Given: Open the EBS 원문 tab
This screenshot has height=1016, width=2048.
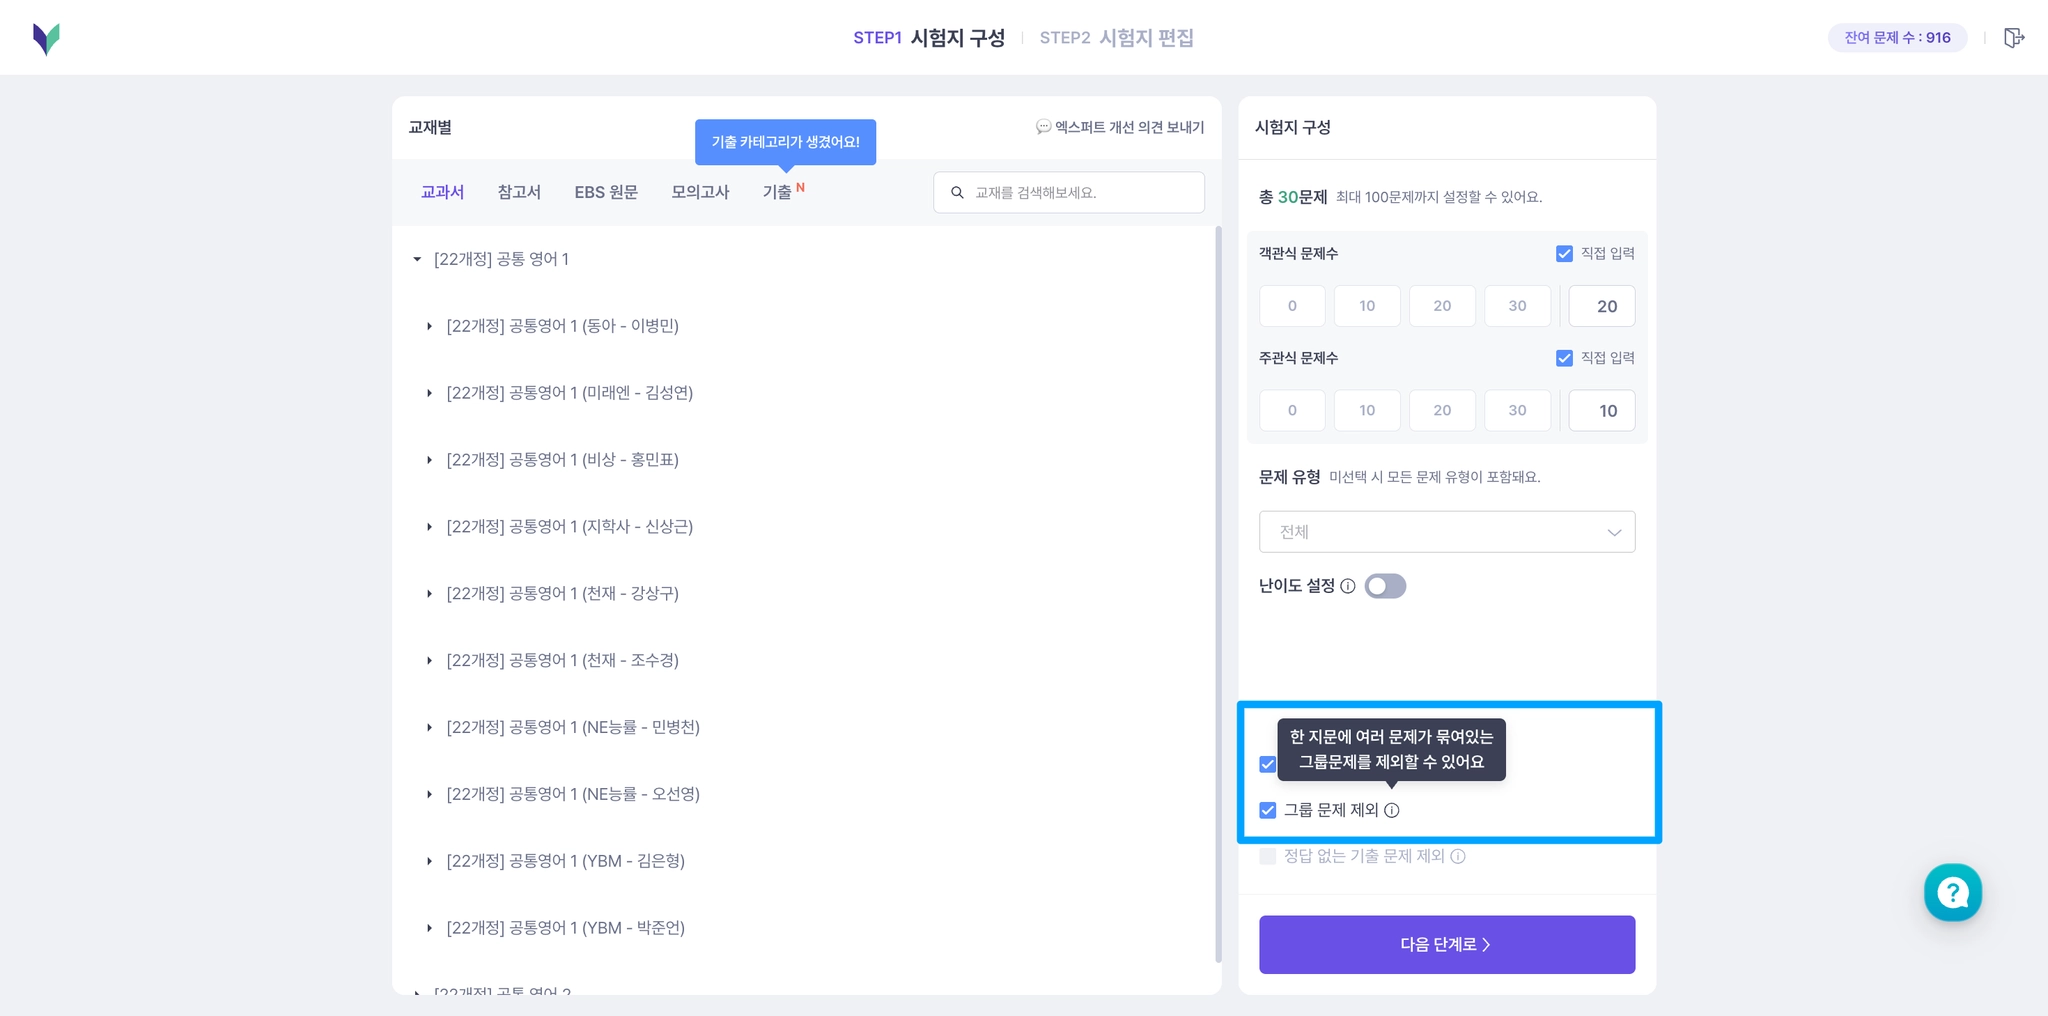Looking at the screenshot, I should coord(606,192).
